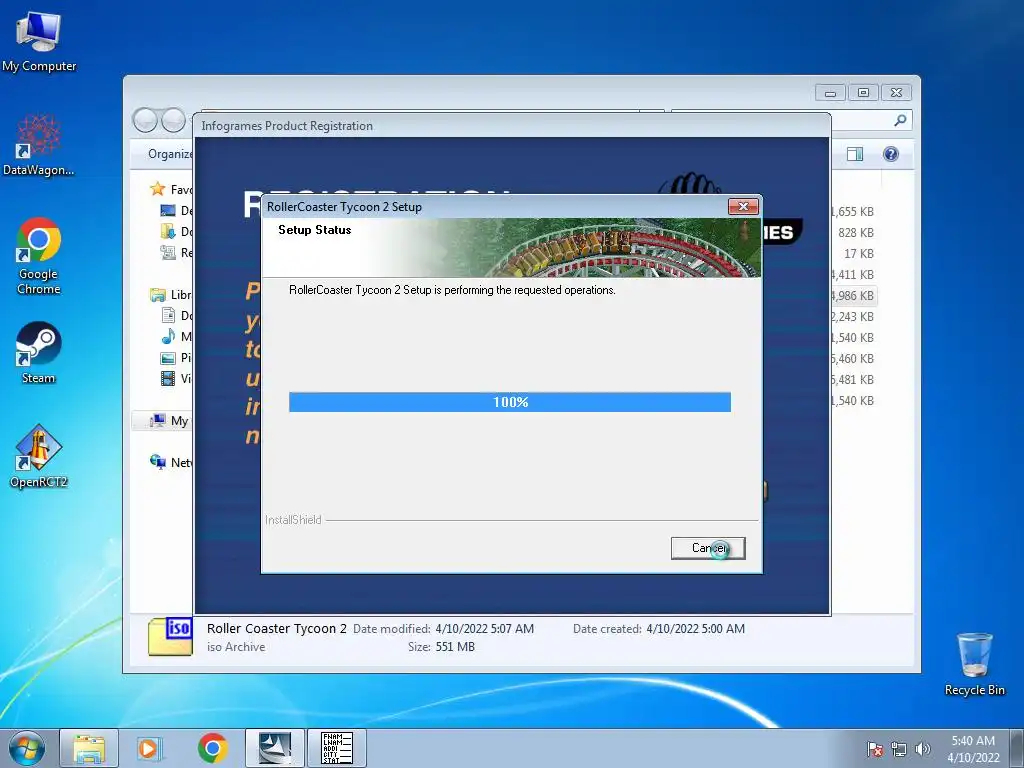The height and width of the screenshot is (768, 1024).
Task: Show the clock and date flyout
Action: click(x=973, y=749)
